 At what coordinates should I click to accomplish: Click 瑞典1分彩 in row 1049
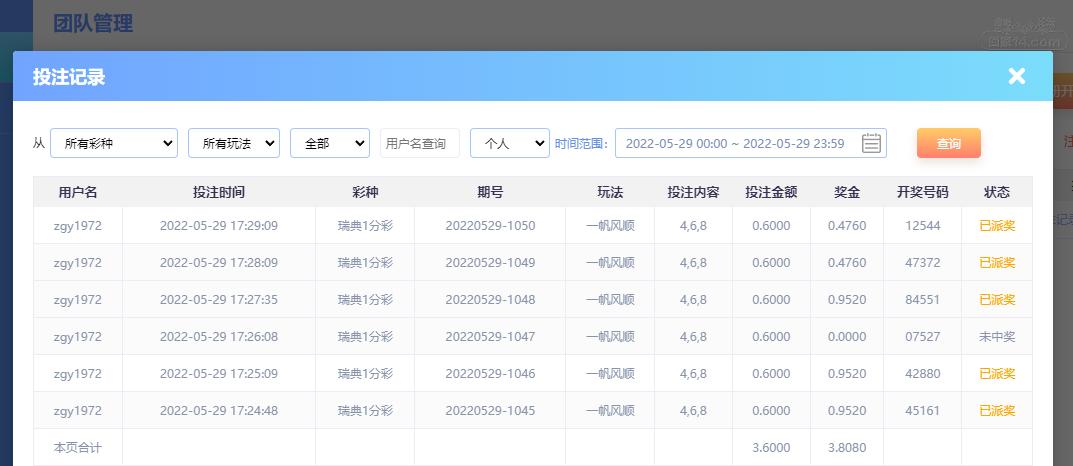(365, 263)
